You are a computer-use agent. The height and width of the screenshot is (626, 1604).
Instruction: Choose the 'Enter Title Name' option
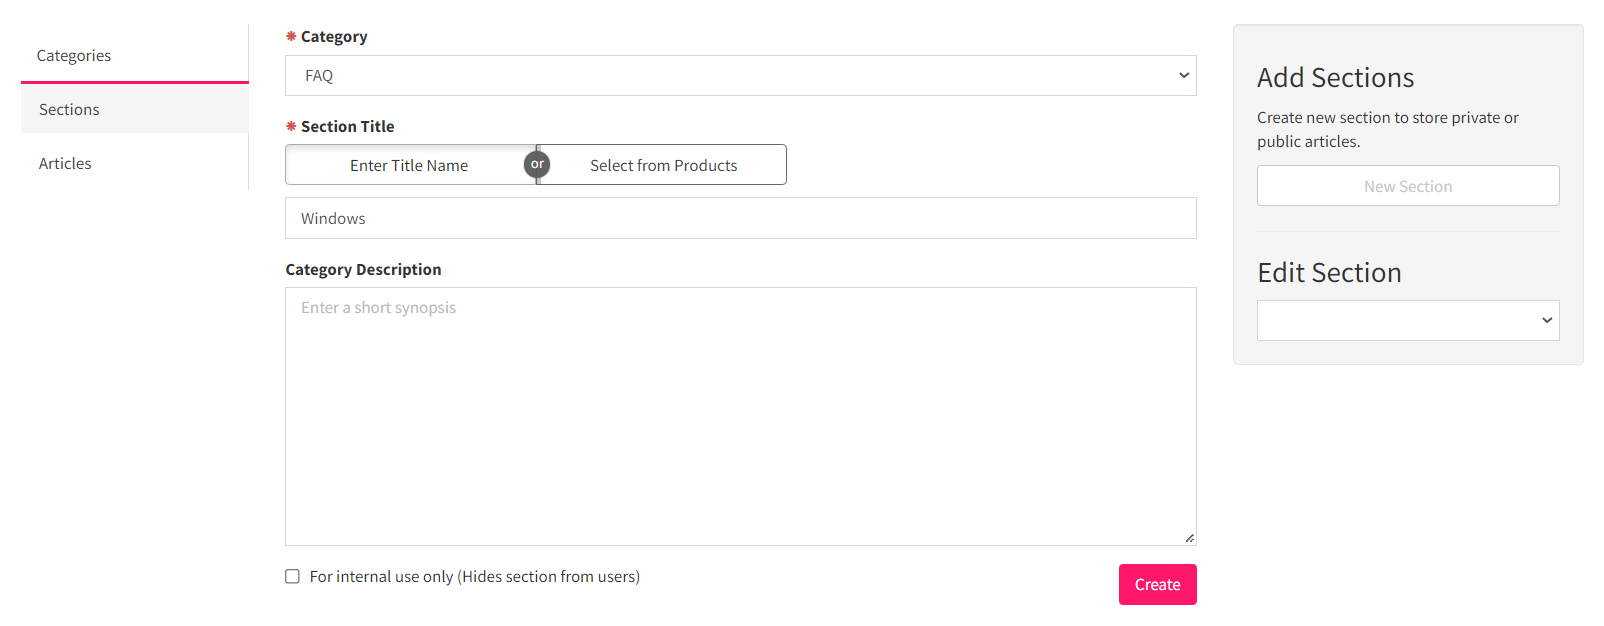(x=409, y=165)
